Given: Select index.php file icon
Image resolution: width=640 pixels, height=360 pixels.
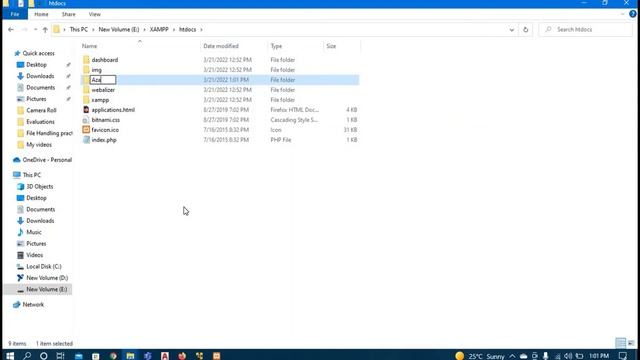Looking at the screenshot, I should pos(86,140).
